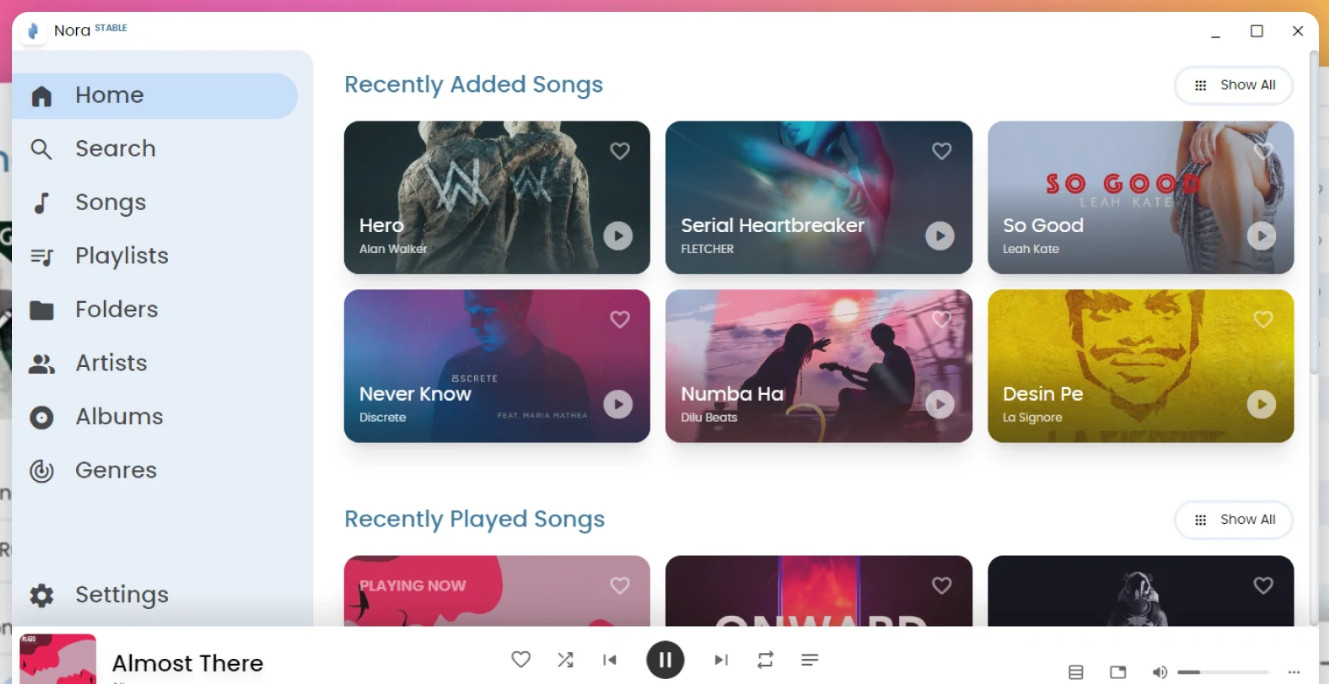
Task: Favorite the Serial Heartbreaker song
Action: [x=941, y=151]
